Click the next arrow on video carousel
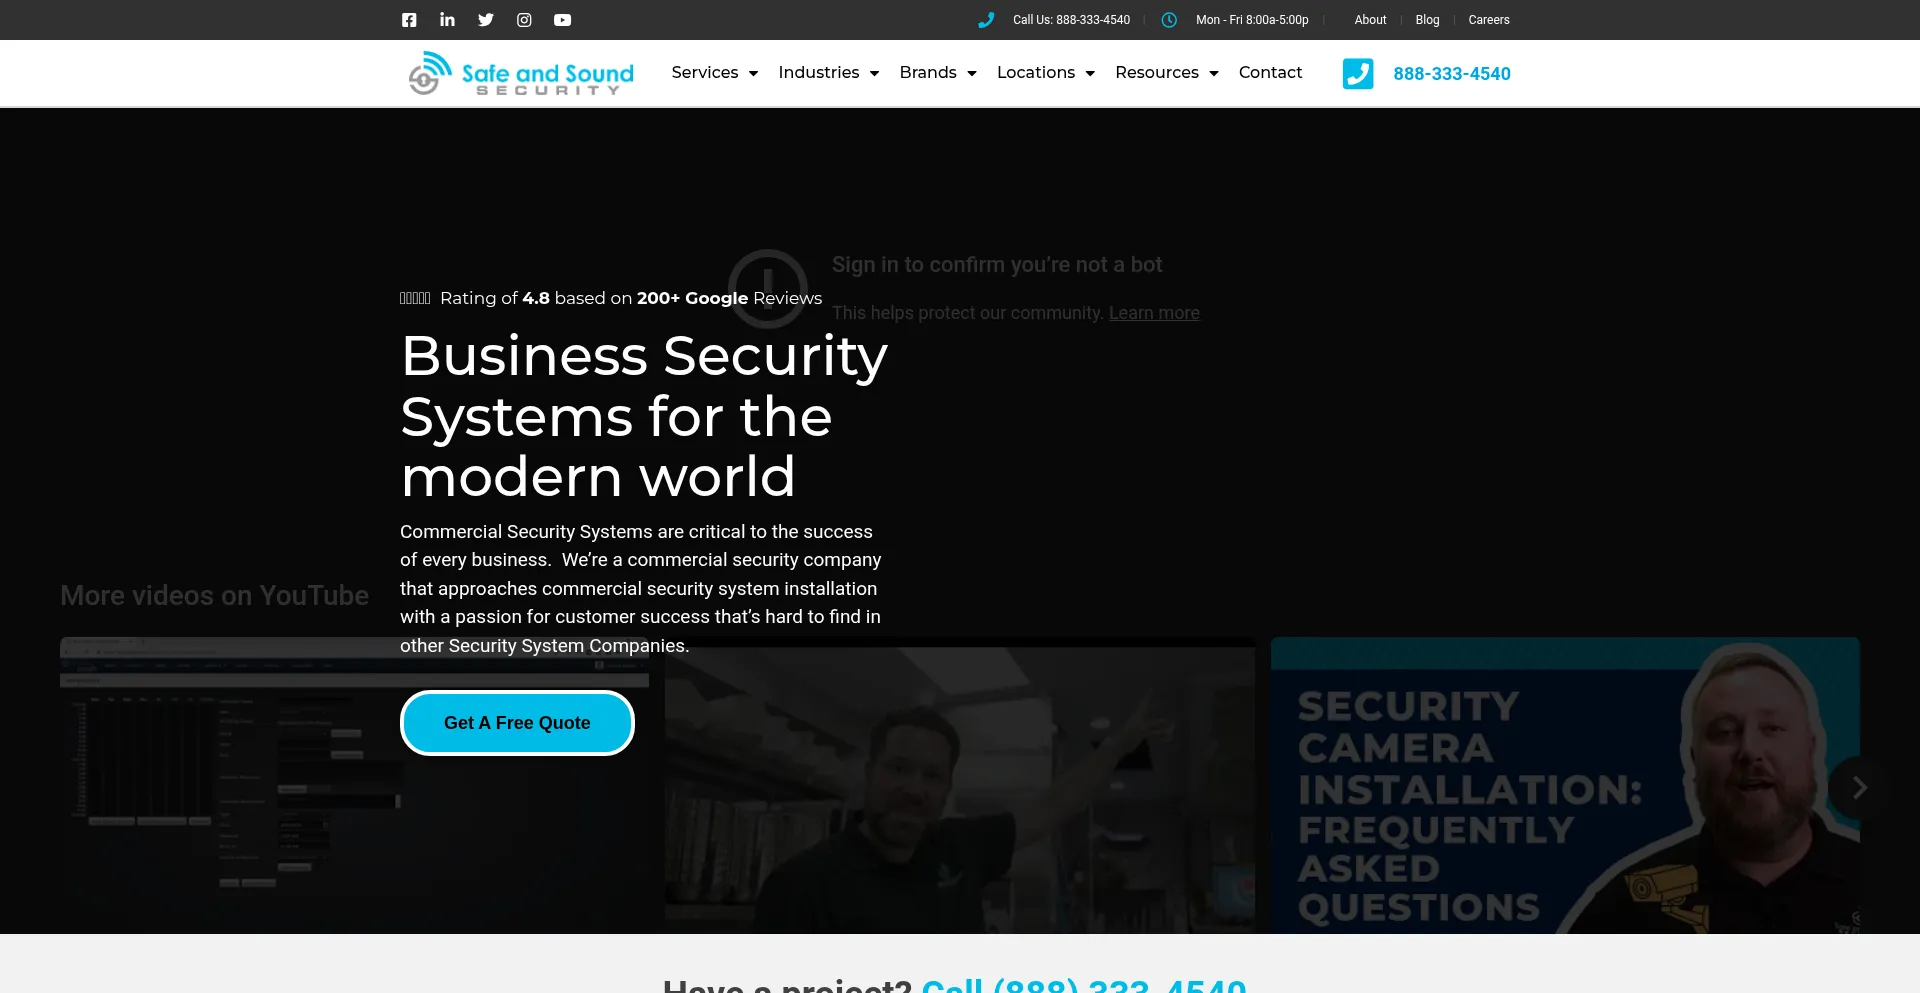This screenshot has width=1920, height=993. tap(1859, 788)
